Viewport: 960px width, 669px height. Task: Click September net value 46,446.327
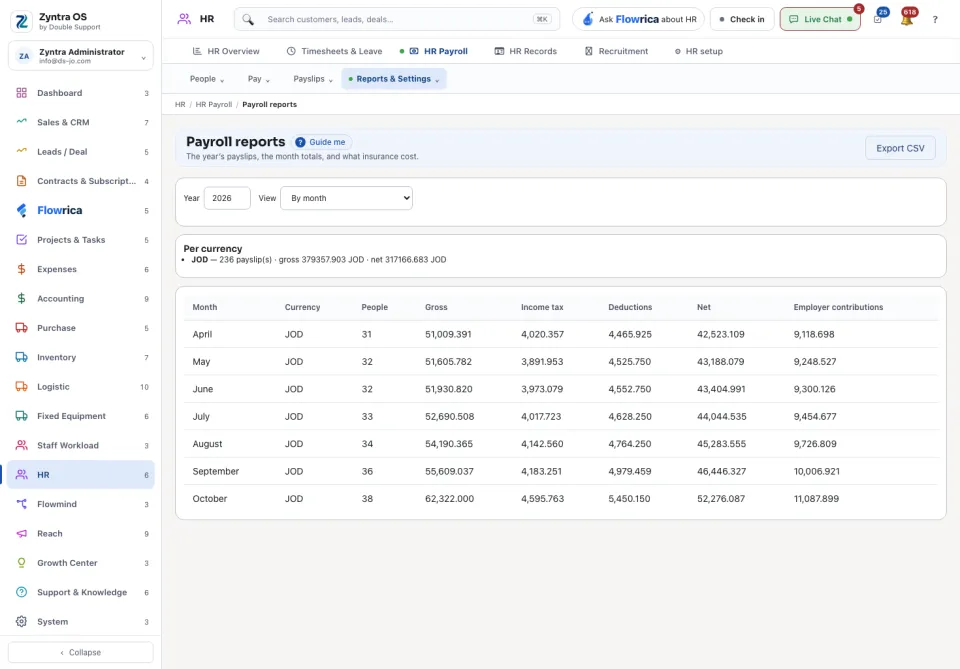(x=721, y=471)
